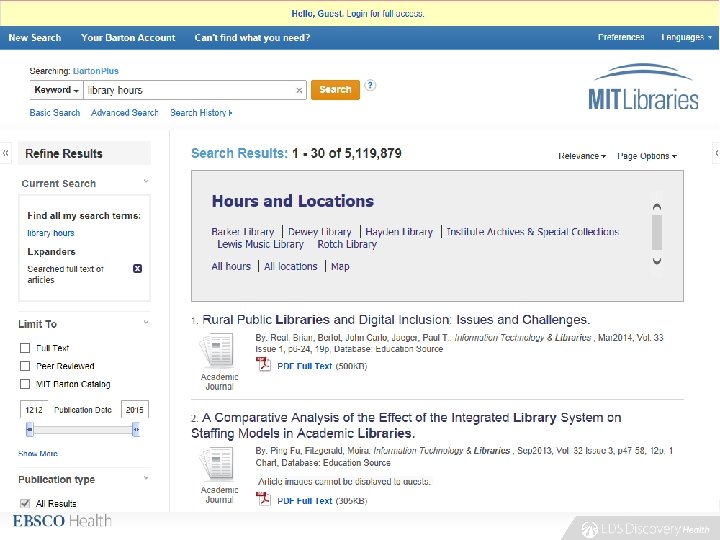Click New Search in the top bar

click(x=35, y=38)
